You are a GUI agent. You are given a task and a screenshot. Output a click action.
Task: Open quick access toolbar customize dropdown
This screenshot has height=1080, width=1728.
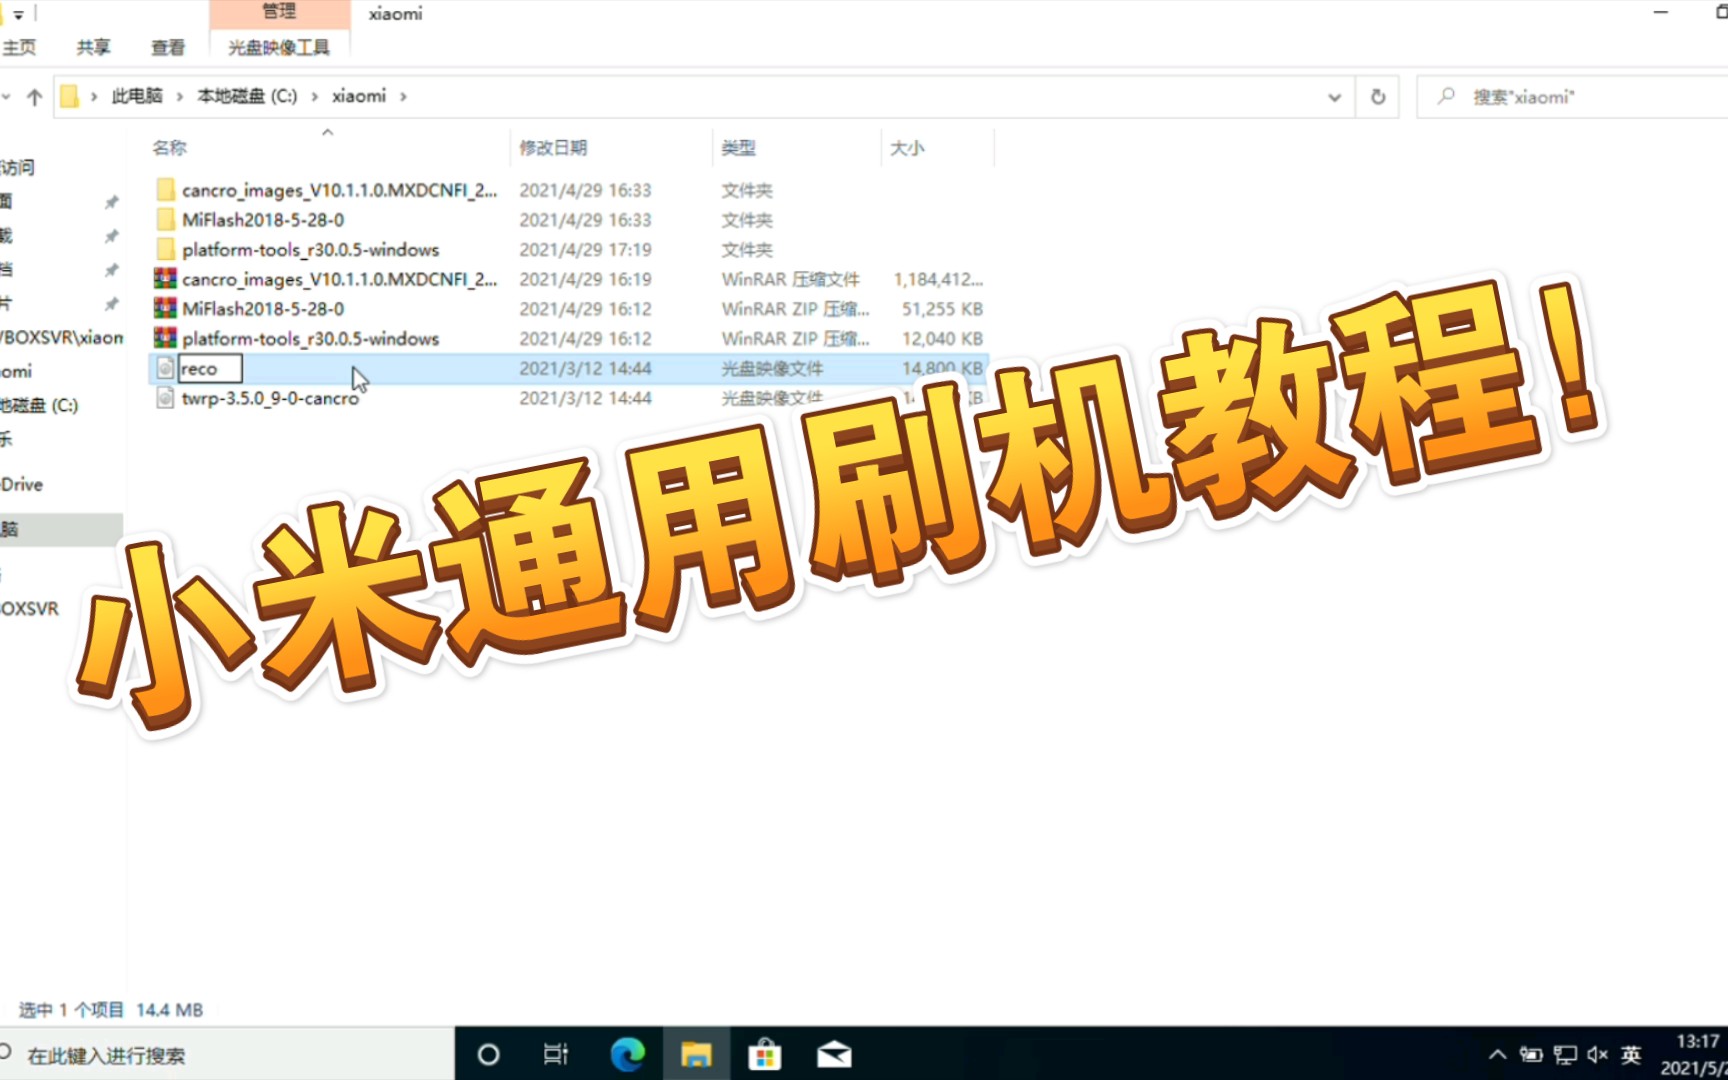tap(18, 15)
